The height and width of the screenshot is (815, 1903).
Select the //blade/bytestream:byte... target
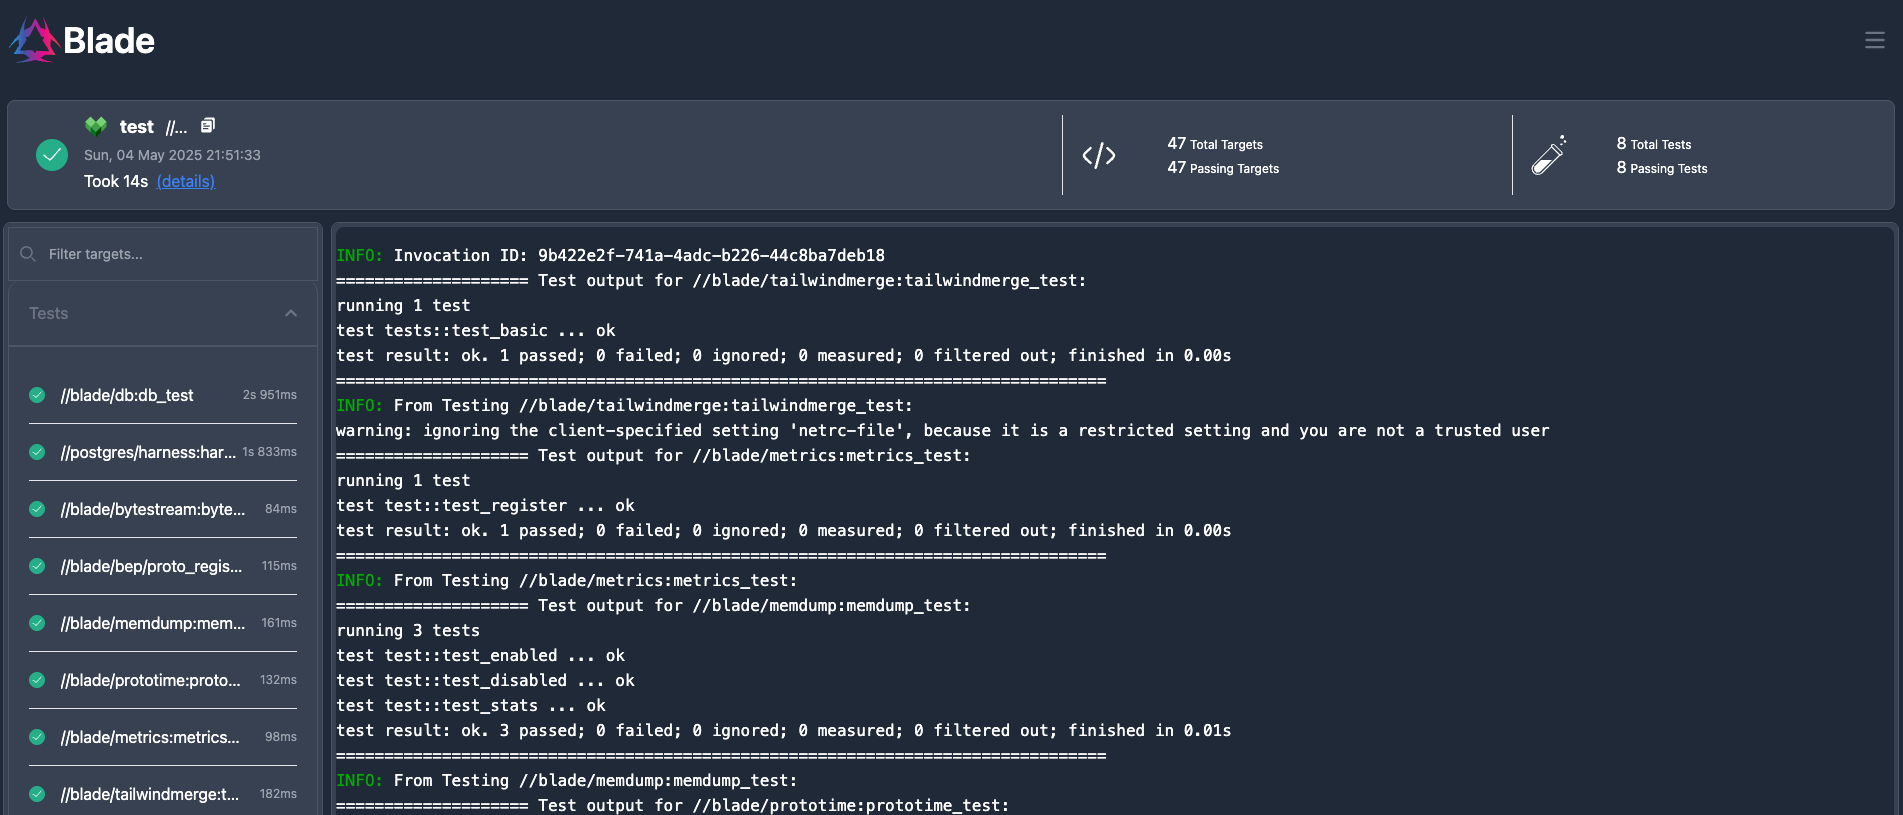153,509
